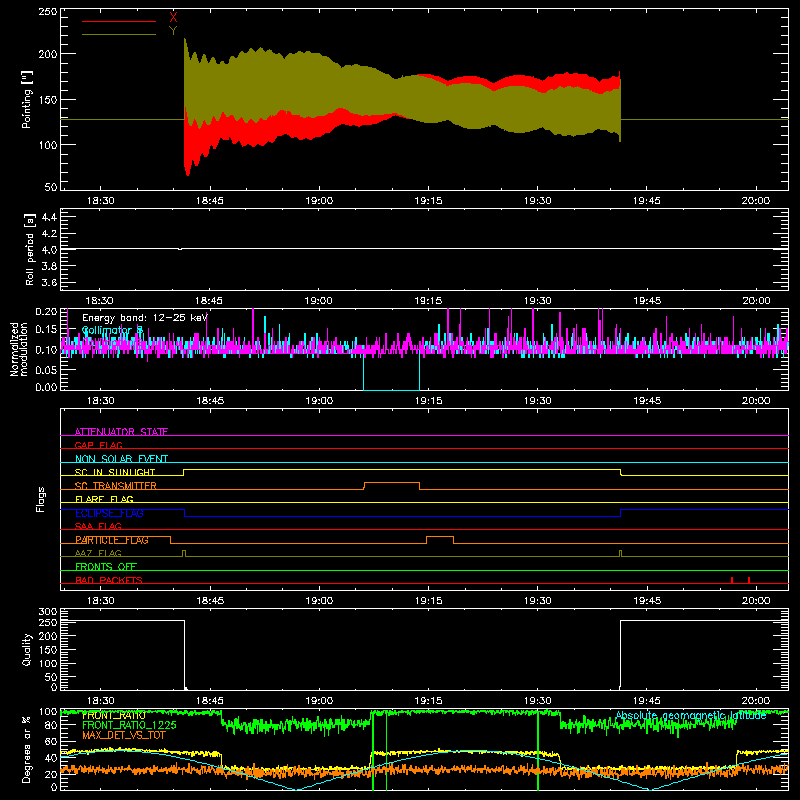Click the green FRONT_RATIO_1225 legend text
The image size is (800, 800).
coord(130,725)
